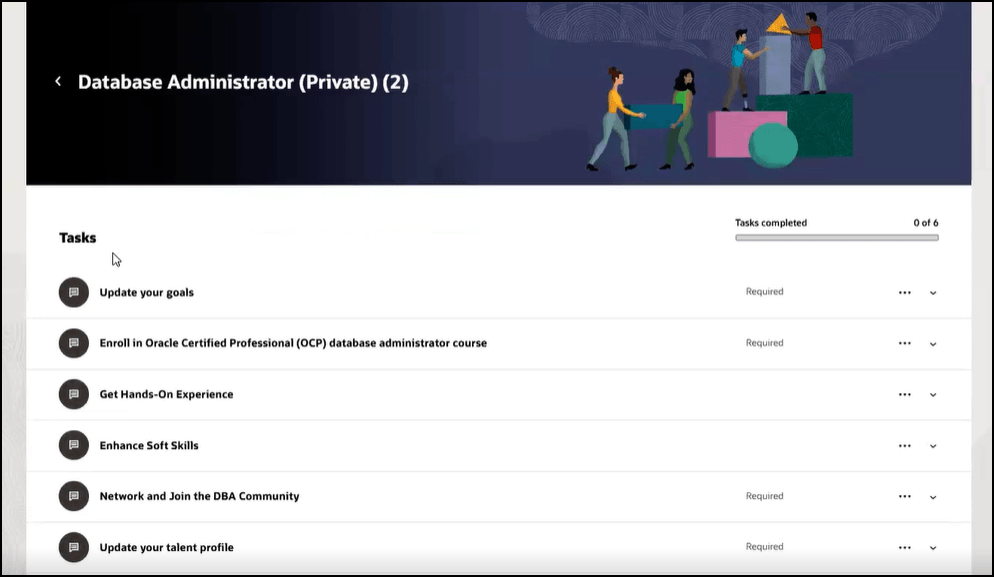
Task: Click the Required label on Update your goals
Action: coord(765,292)
